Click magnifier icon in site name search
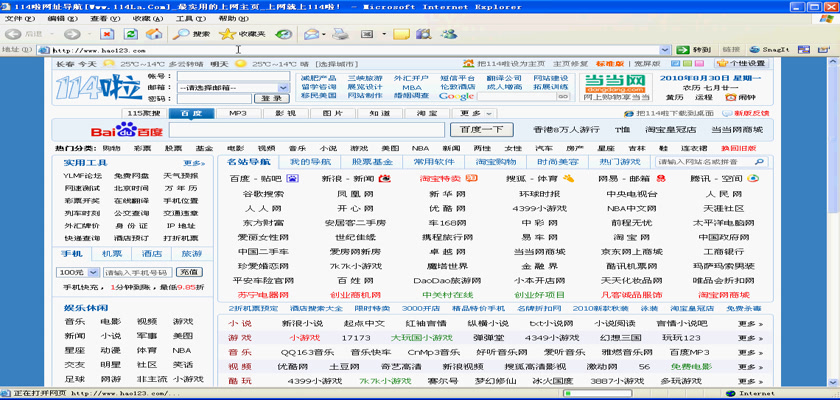Viewport: 840px width, 400px height. click(759, 162)
